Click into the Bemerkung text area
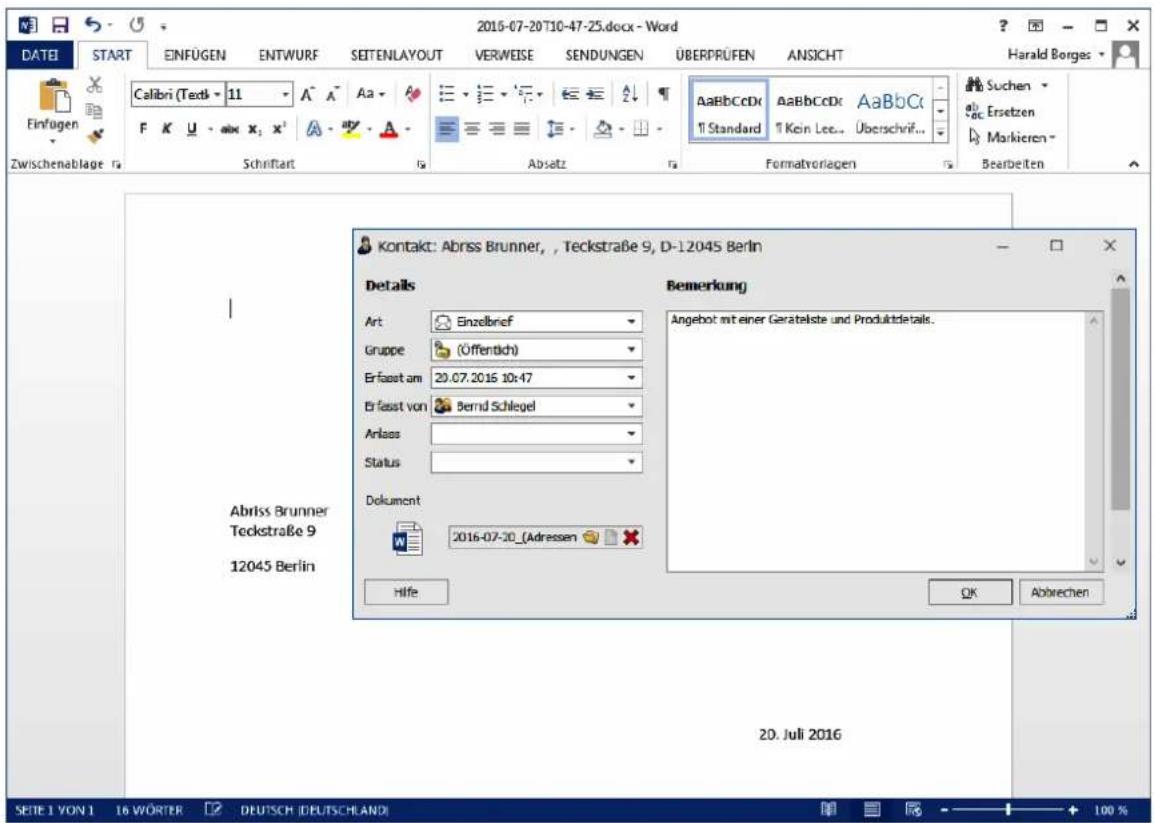Screen dimensions: 1154x823 click(x=877, y=442)
